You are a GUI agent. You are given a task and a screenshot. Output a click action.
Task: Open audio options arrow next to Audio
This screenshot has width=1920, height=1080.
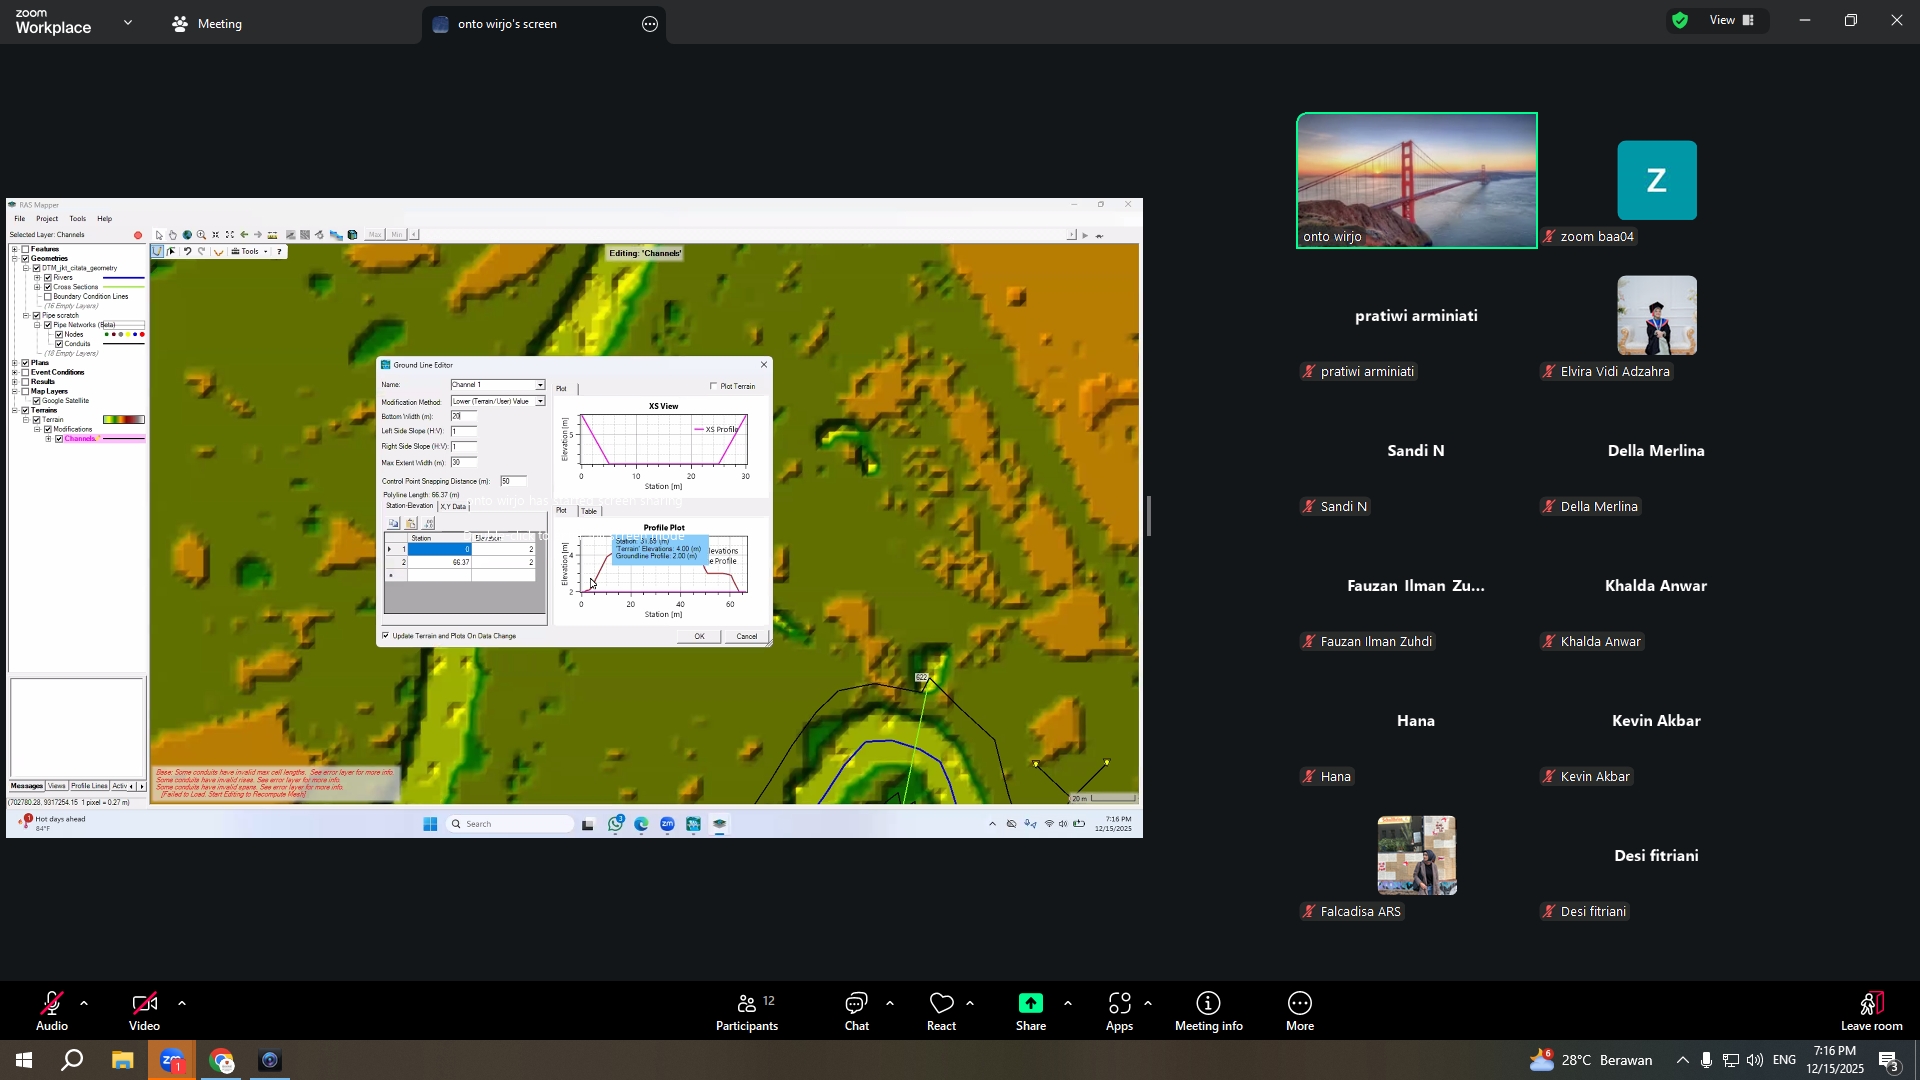point(84,1003)
